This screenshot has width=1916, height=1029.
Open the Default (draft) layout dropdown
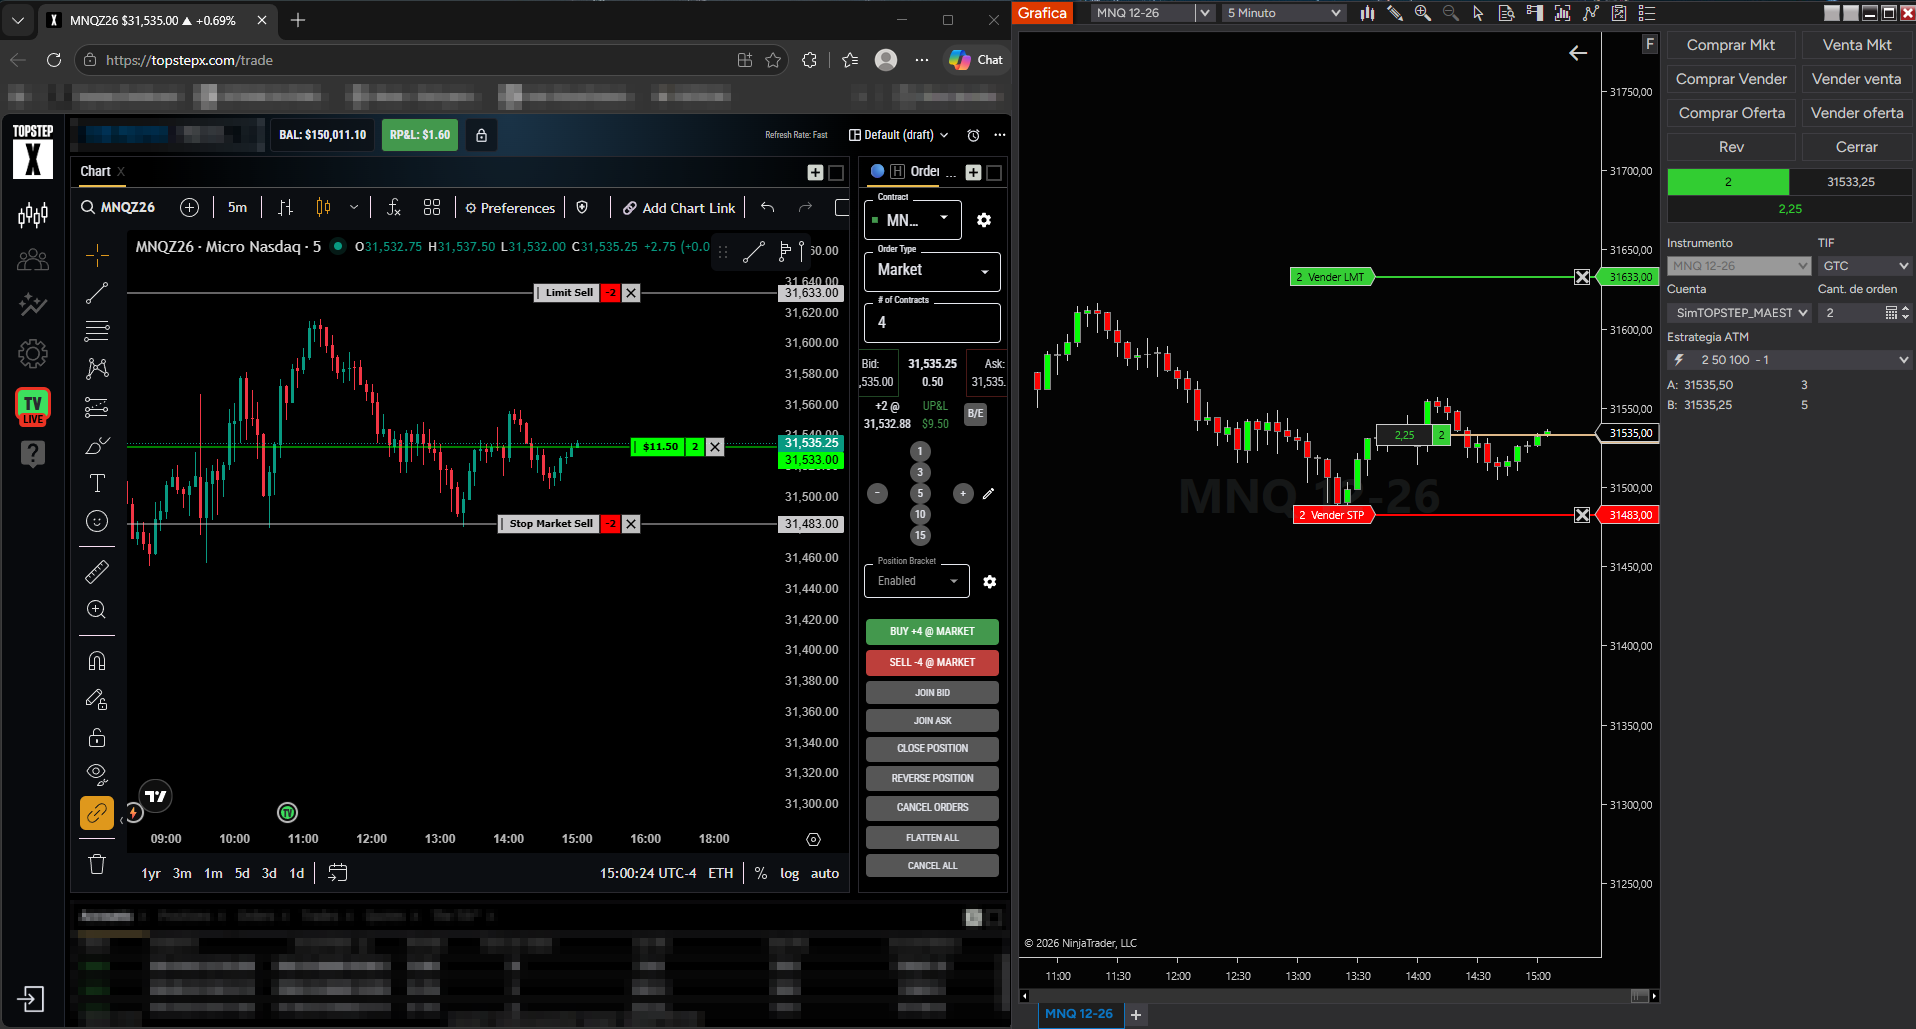pos(898,135)
